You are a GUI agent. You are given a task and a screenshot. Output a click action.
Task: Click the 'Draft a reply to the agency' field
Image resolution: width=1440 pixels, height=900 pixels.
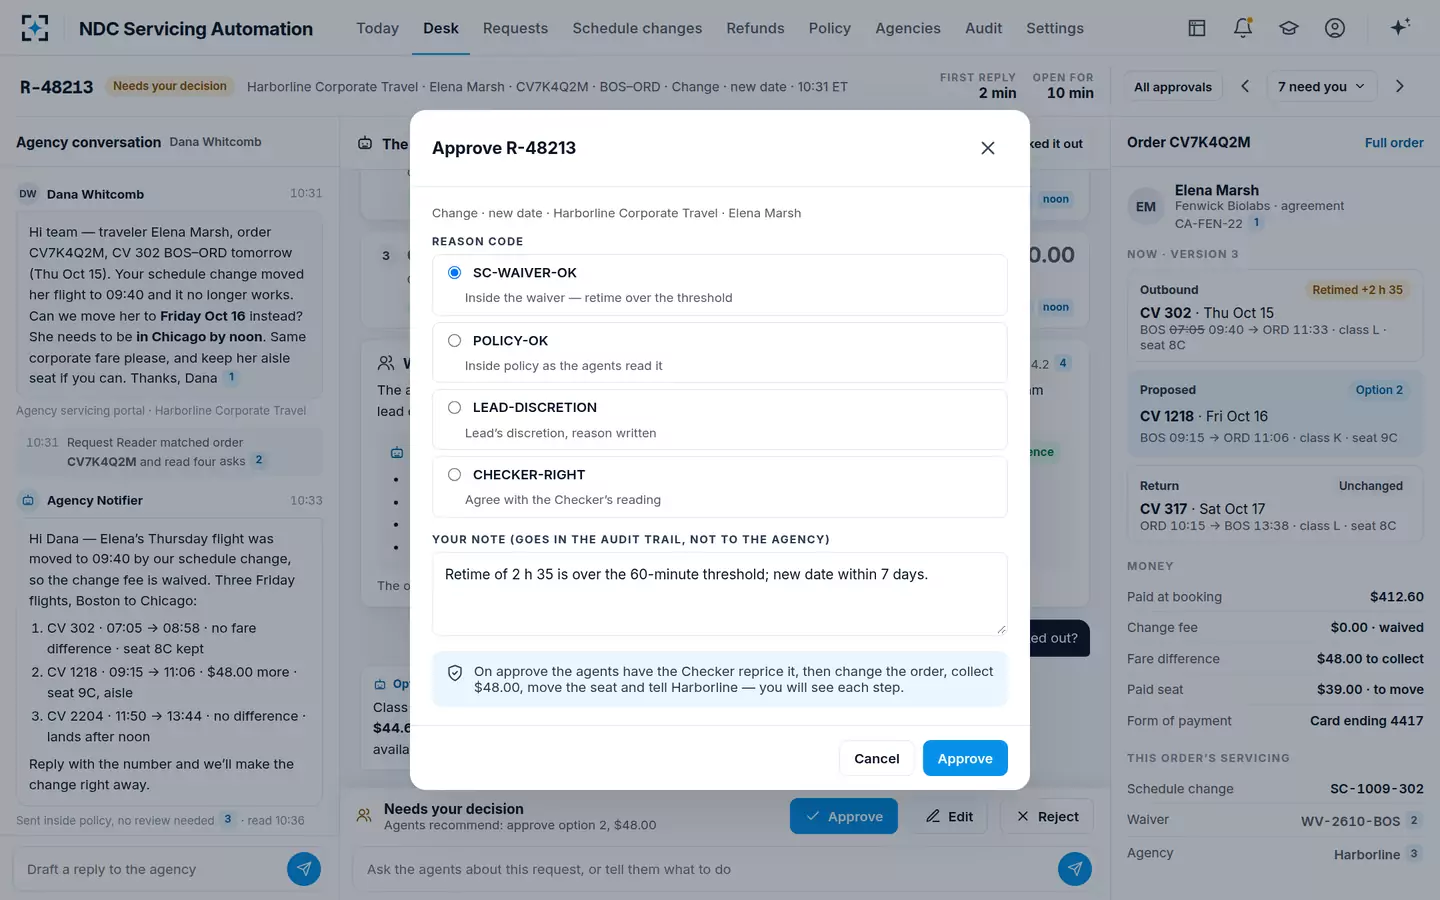pos(150,869)
